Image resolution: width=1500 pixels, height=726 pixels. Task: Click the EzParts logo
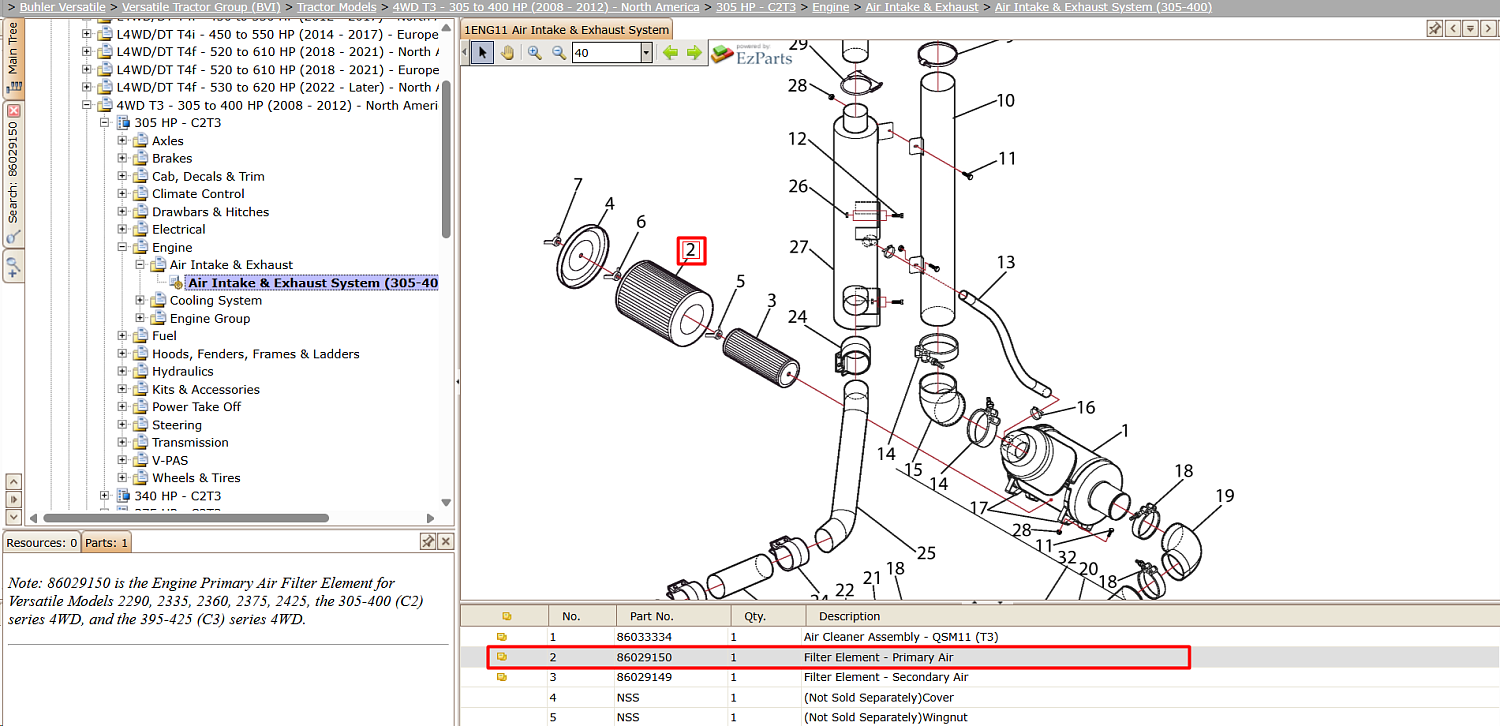[751, 54]
